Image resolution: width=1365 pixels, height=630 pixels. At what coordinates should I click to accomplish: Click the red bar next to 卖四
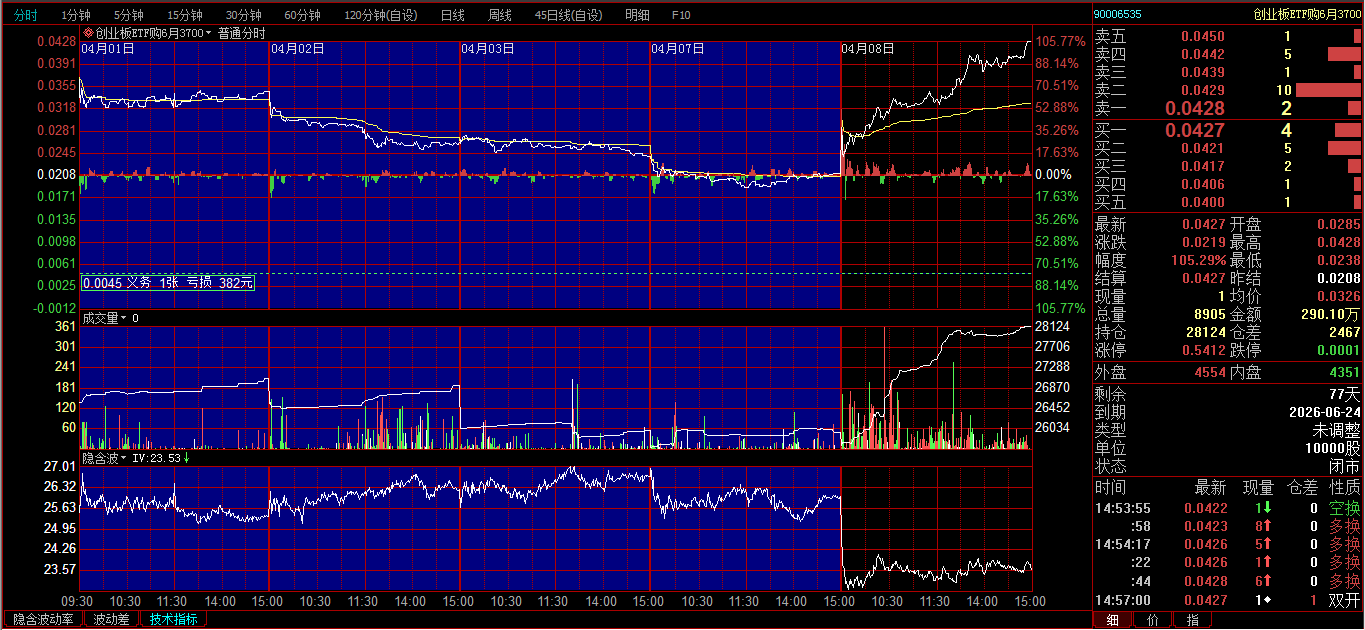tap(1344, 54)
